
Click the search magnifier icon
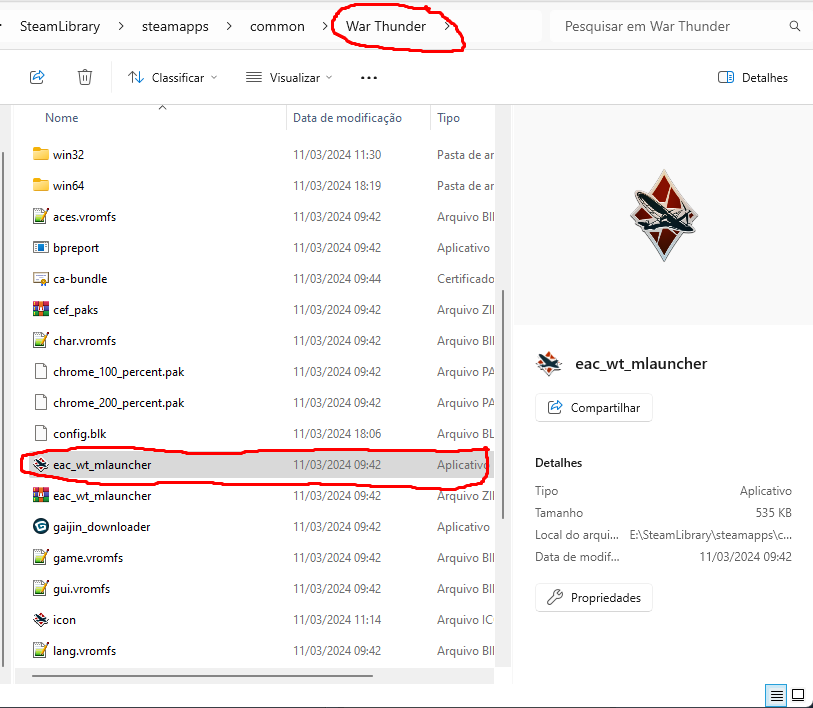(794, 26)
